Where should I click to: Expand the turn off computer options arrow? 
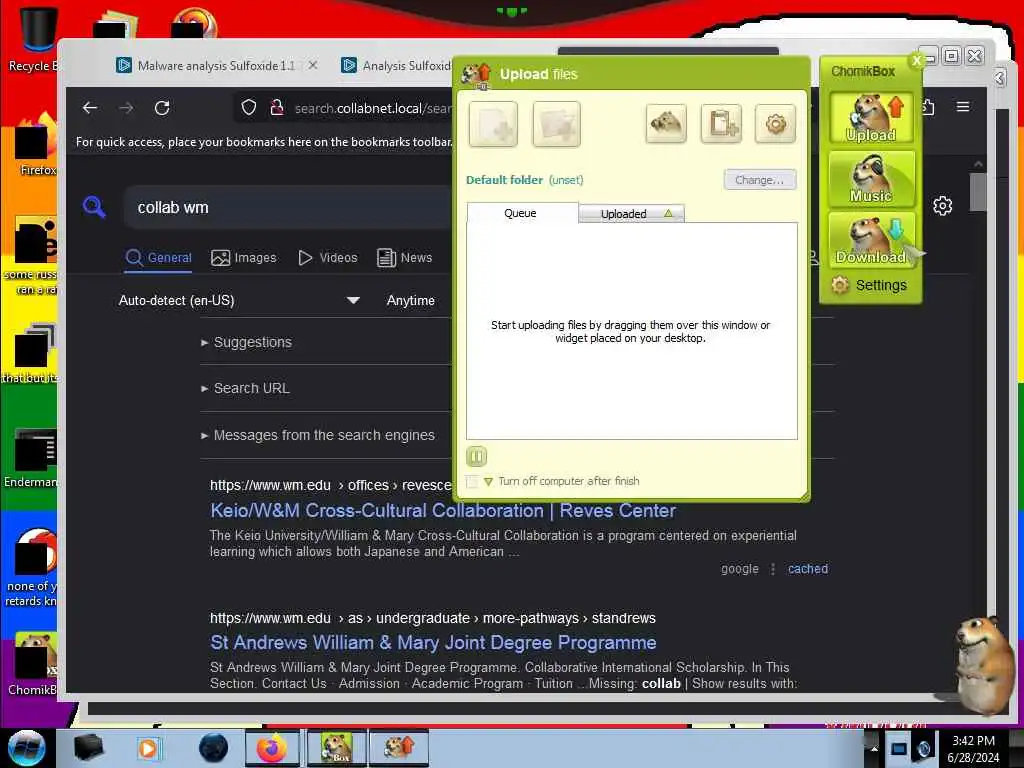click(x=488, y=482)
